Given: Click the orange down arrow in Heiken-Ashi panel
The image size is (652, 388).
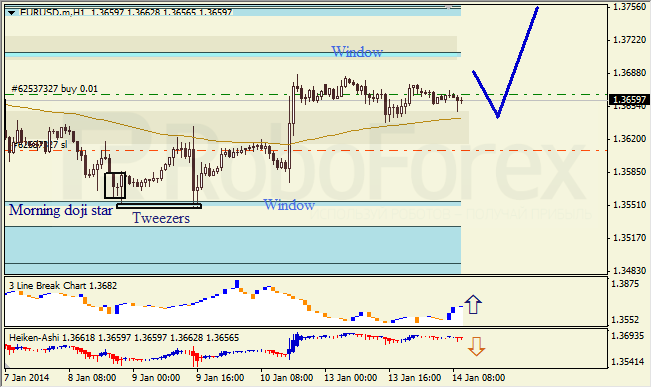Looking at the screenshot, I should pyautogui.click(x=476, y=346).
